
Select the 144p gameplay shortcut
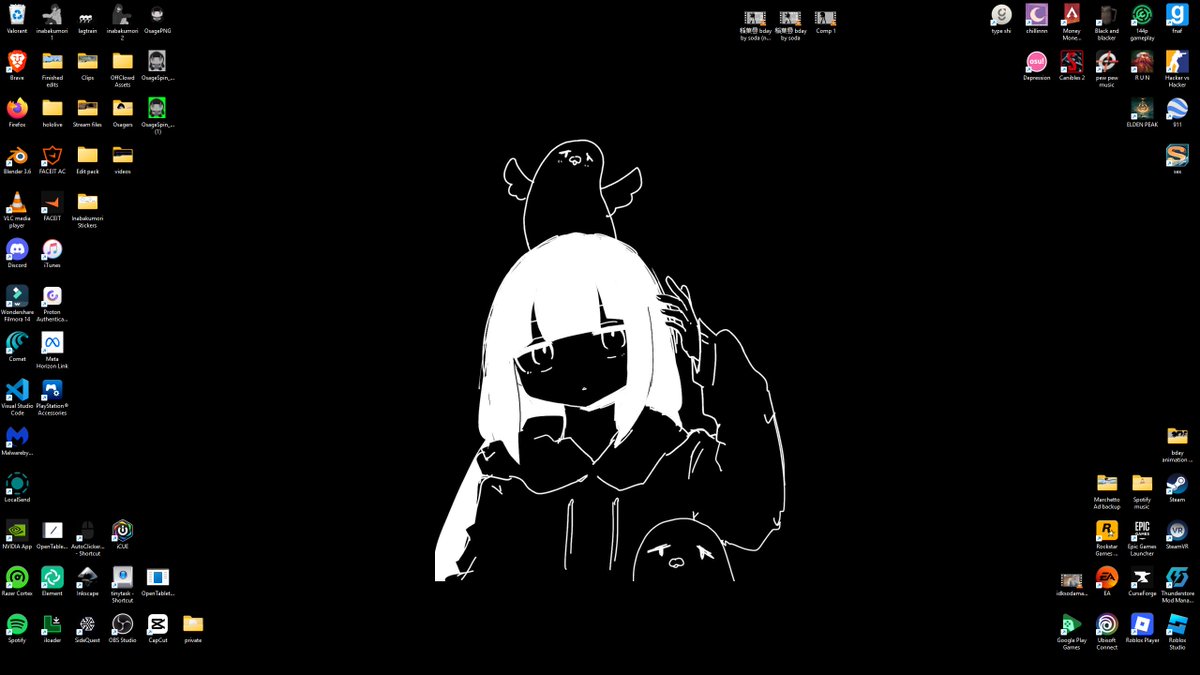tap(1141, 15)
